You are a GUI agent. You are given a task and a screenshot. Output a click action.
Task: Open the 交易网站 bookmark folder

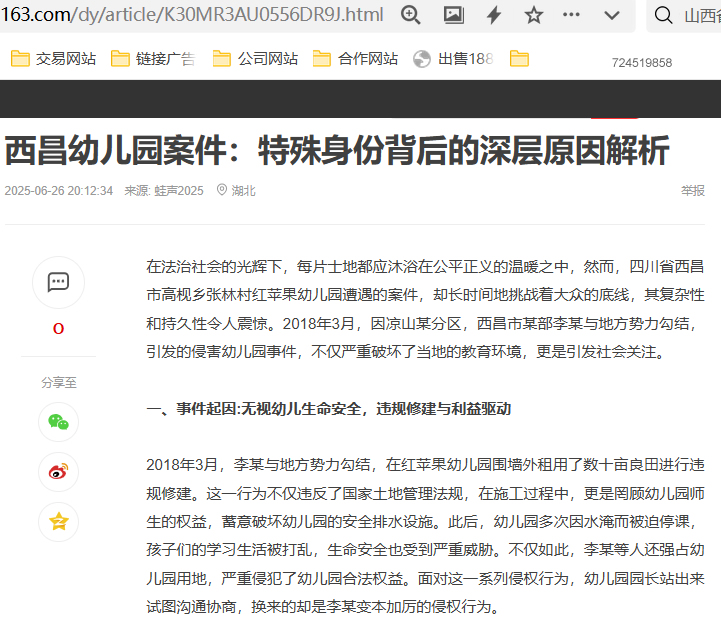tap(53, 59)
